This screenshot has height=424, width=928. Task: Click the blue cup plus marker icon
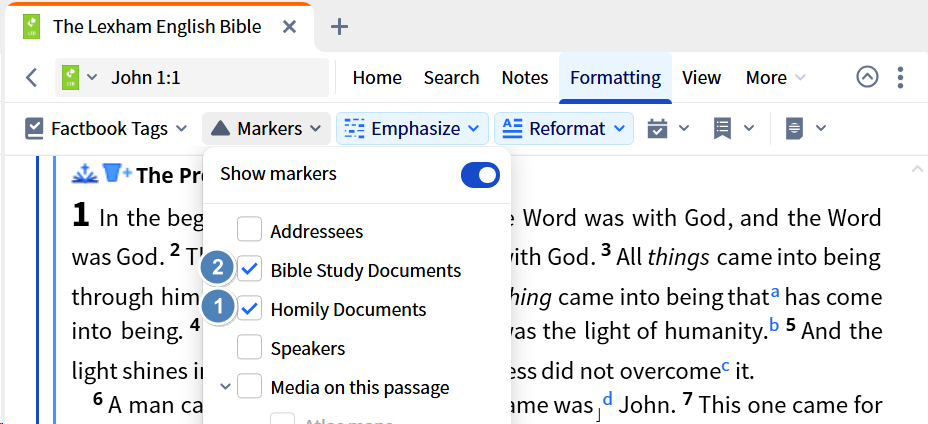click(x=117, y=173)
